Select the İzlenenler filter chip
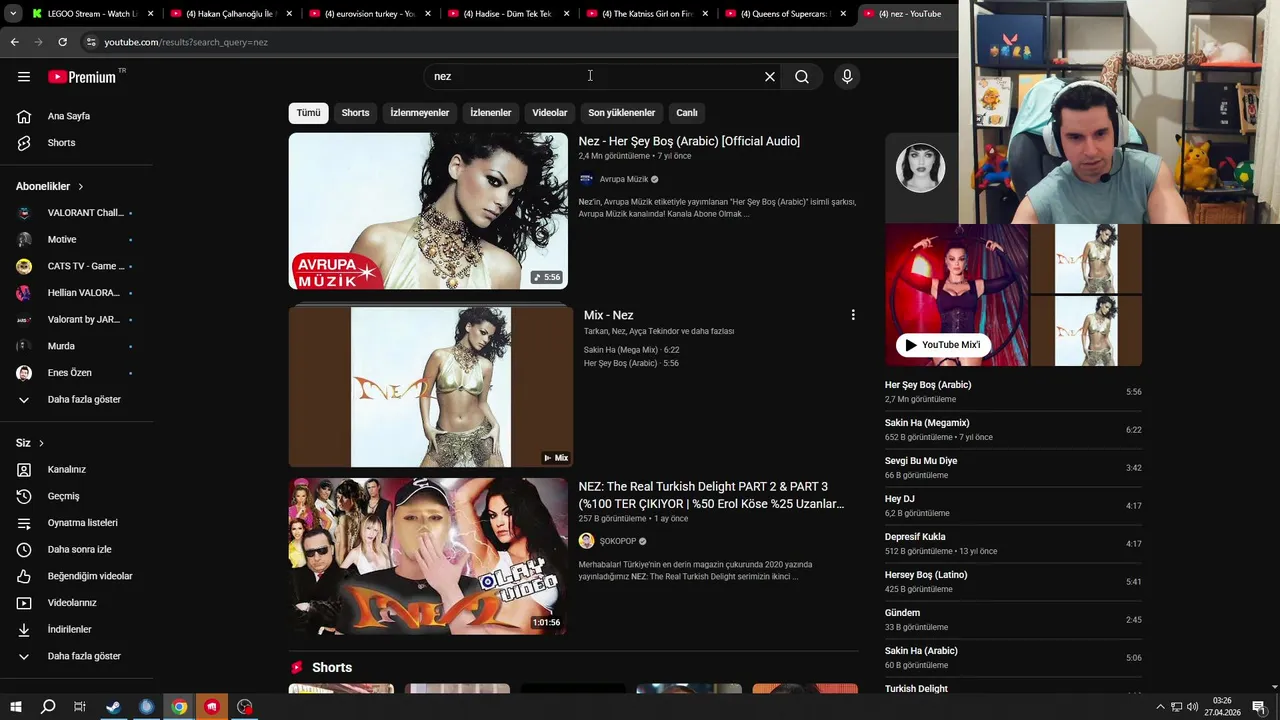Viewport: 1280px width, 720px height. click(x=490, y=113)
